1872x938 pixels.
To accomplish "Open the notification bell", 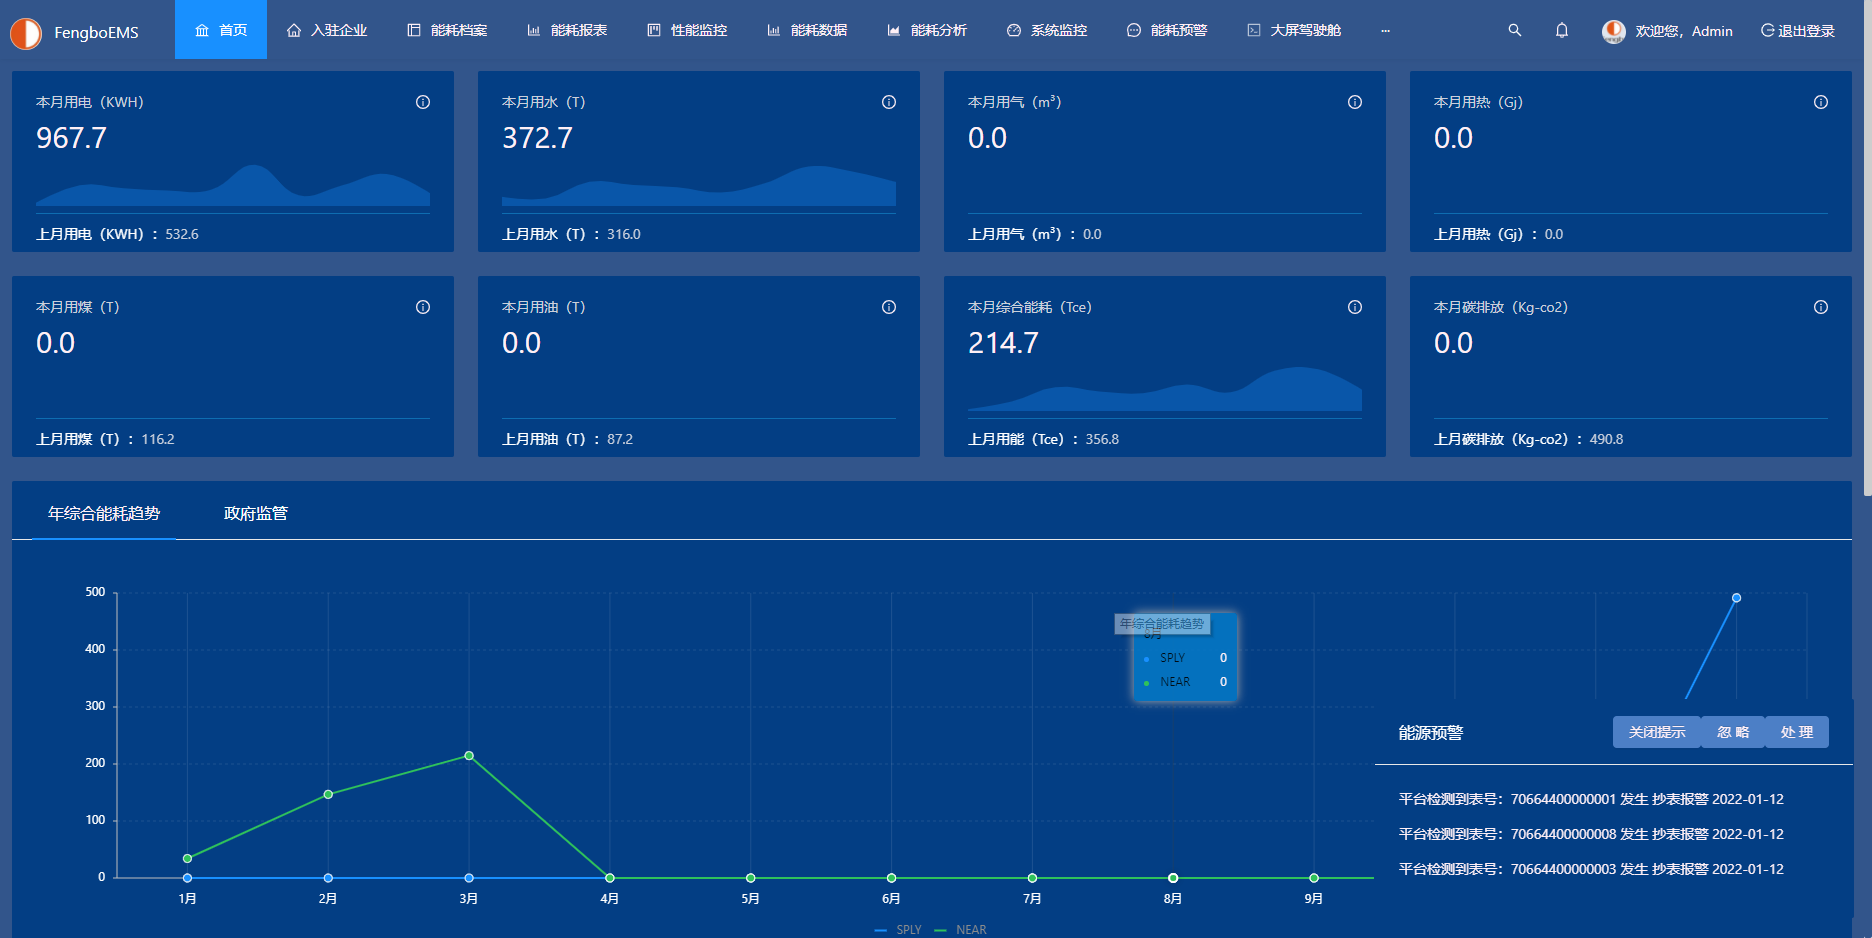I will pos(1562,30).
